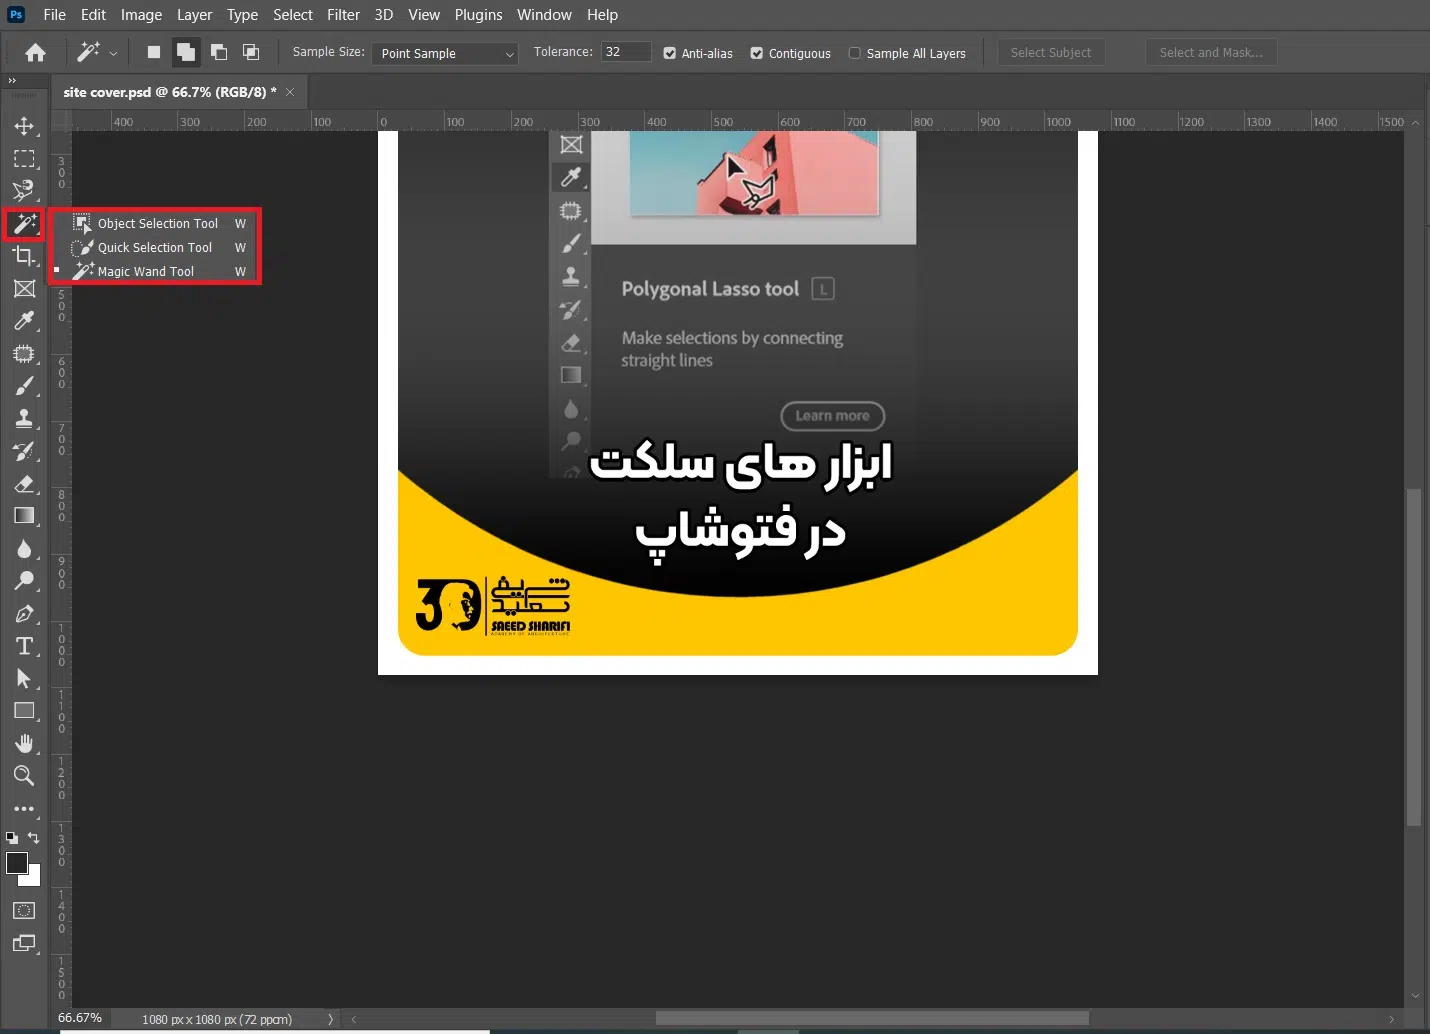
Task: Click the foreground color swatch
Action: (x=17, y=863)
